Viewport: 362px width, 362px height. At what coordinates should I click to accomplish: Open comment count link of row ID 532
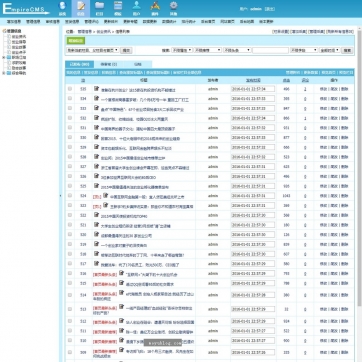[x=305, y=118]
